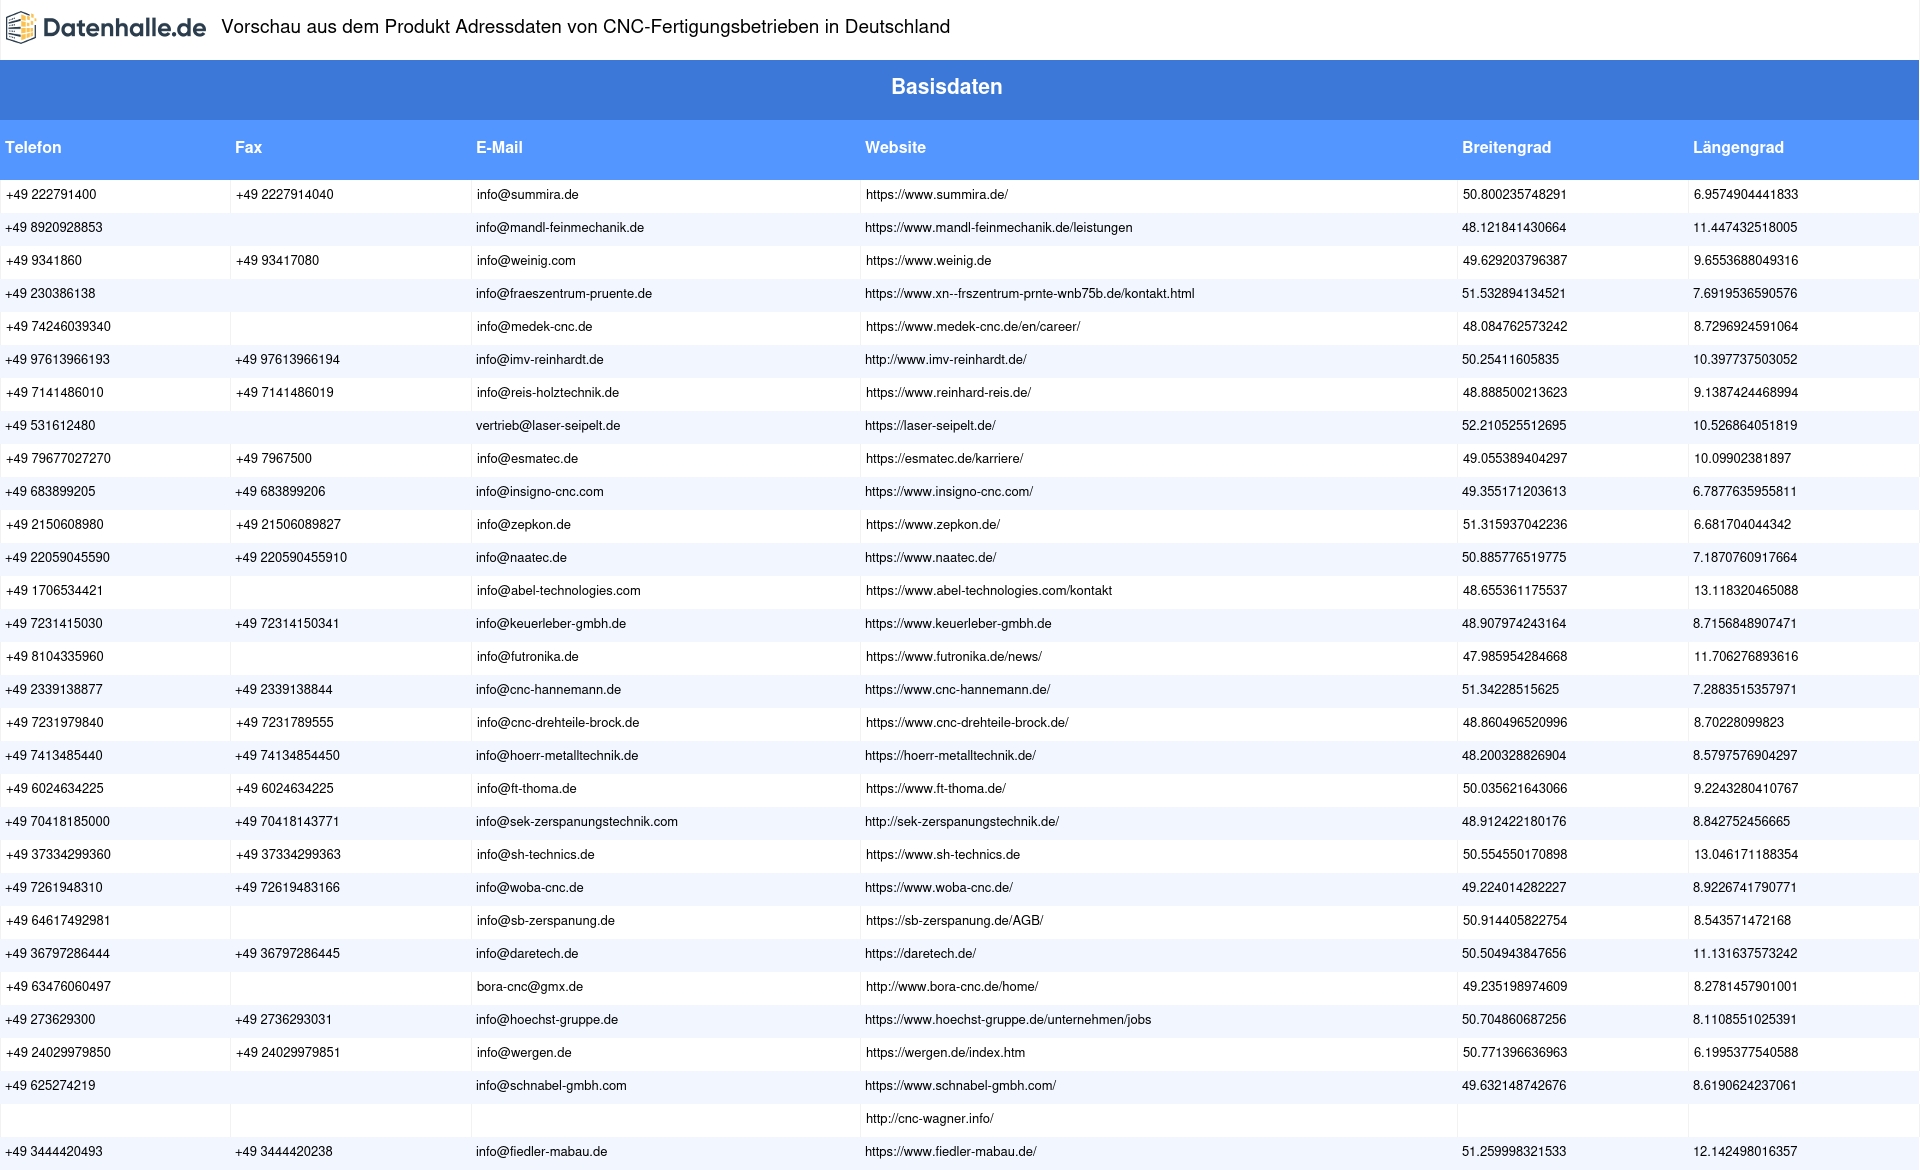Open the https://www.futronika.de/news/ link
Viewport: 1920px width, 1170px height.
pyautogui.click(x=954, y=657)
